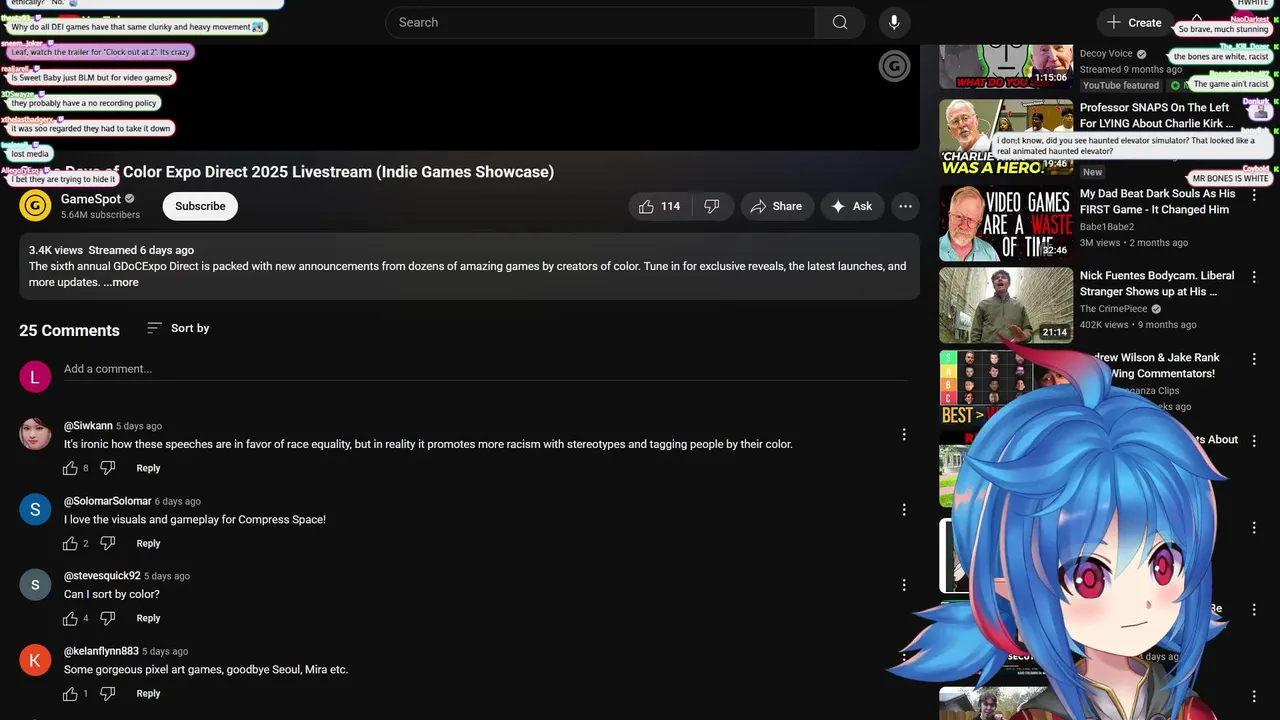Open My Dad Beat Dark Souls video title
This screenshot has height=720, width=1280.
(x=1157, y=202)
